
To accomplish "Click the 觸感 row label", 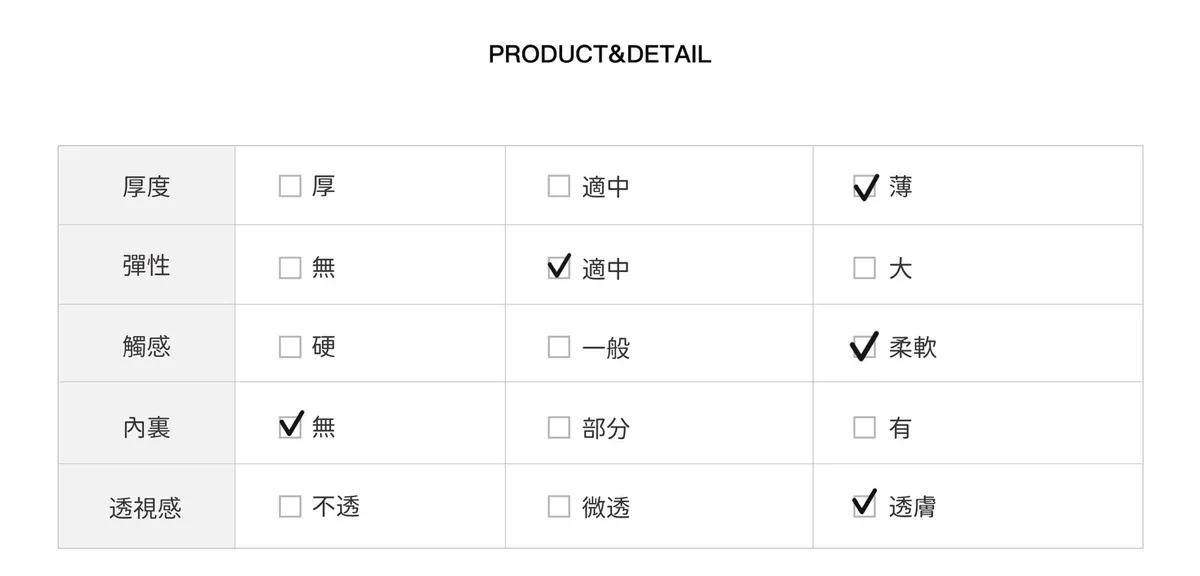I will [147, 346].
